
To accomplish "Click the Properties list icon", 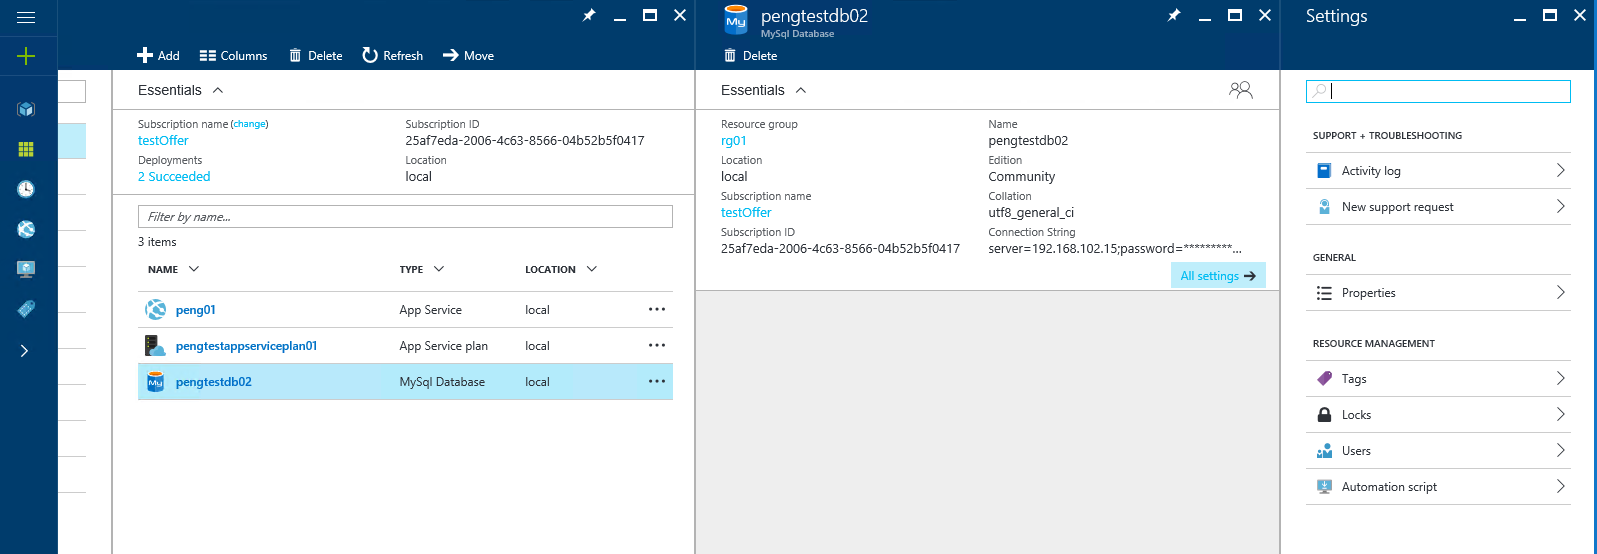I will point(1324,293).
